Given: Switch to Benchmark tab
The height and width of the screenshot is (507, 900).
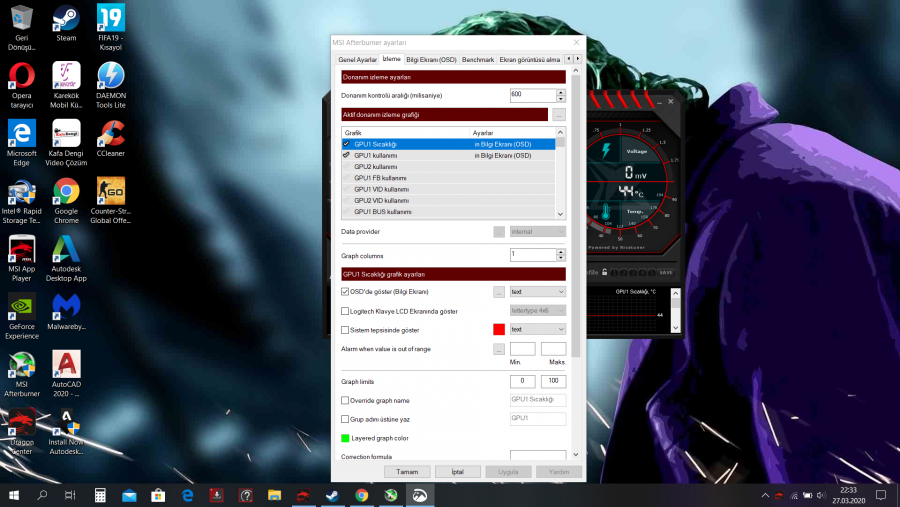Looking at the screenshot, I should tap(478, 60).
